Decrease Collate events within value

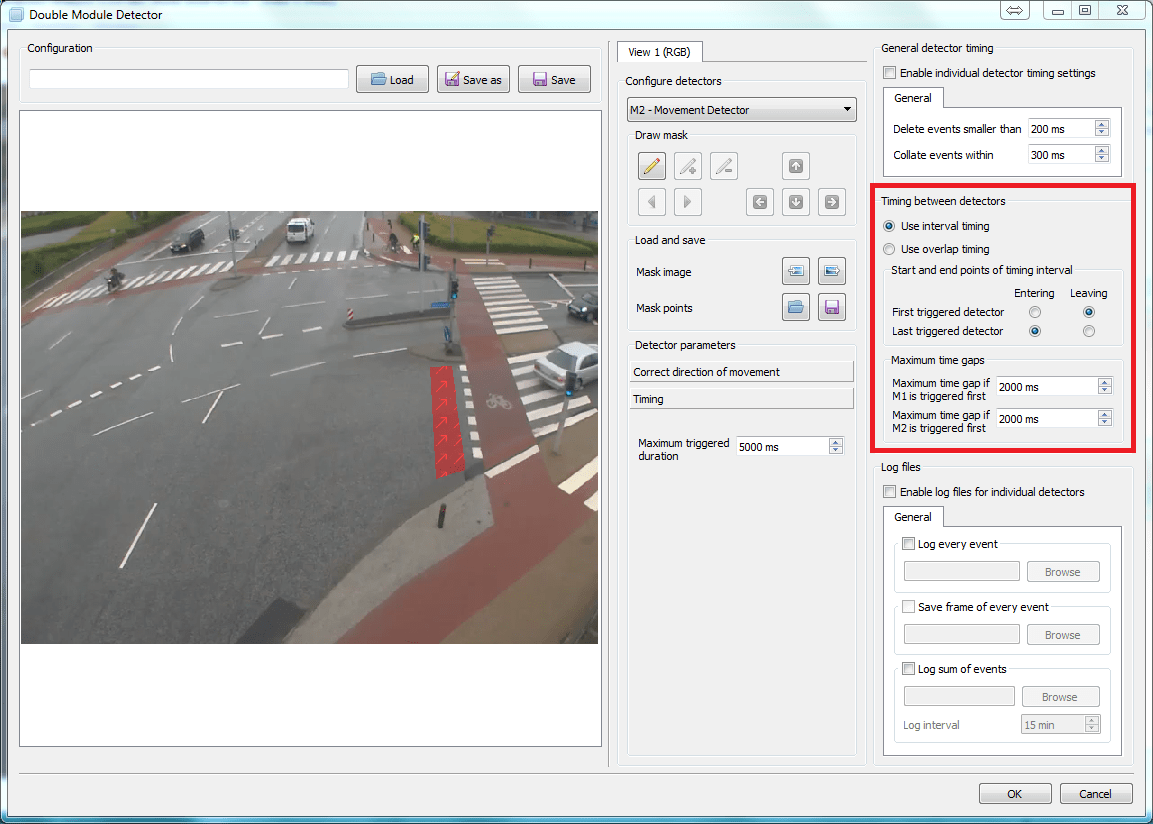click(x=1102, y=158)
